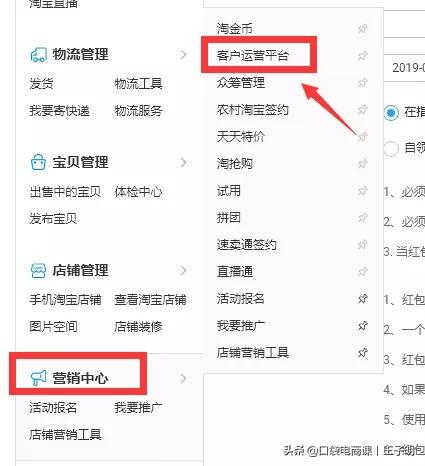Toggle pin for 我要推广 submenu entry
This screenshot has width=425, height=466.
click(363, 326)
